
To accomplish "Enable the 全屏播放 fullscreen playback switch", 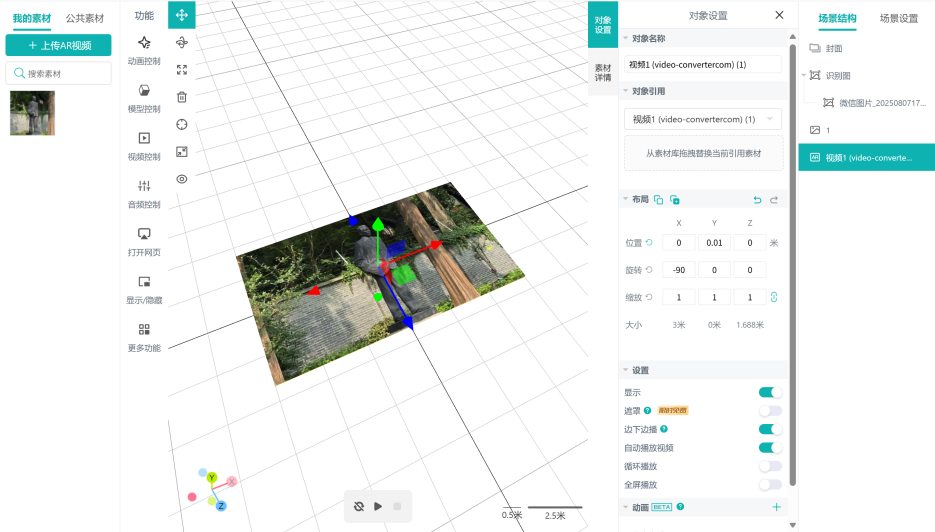I will tap(770, 485).
